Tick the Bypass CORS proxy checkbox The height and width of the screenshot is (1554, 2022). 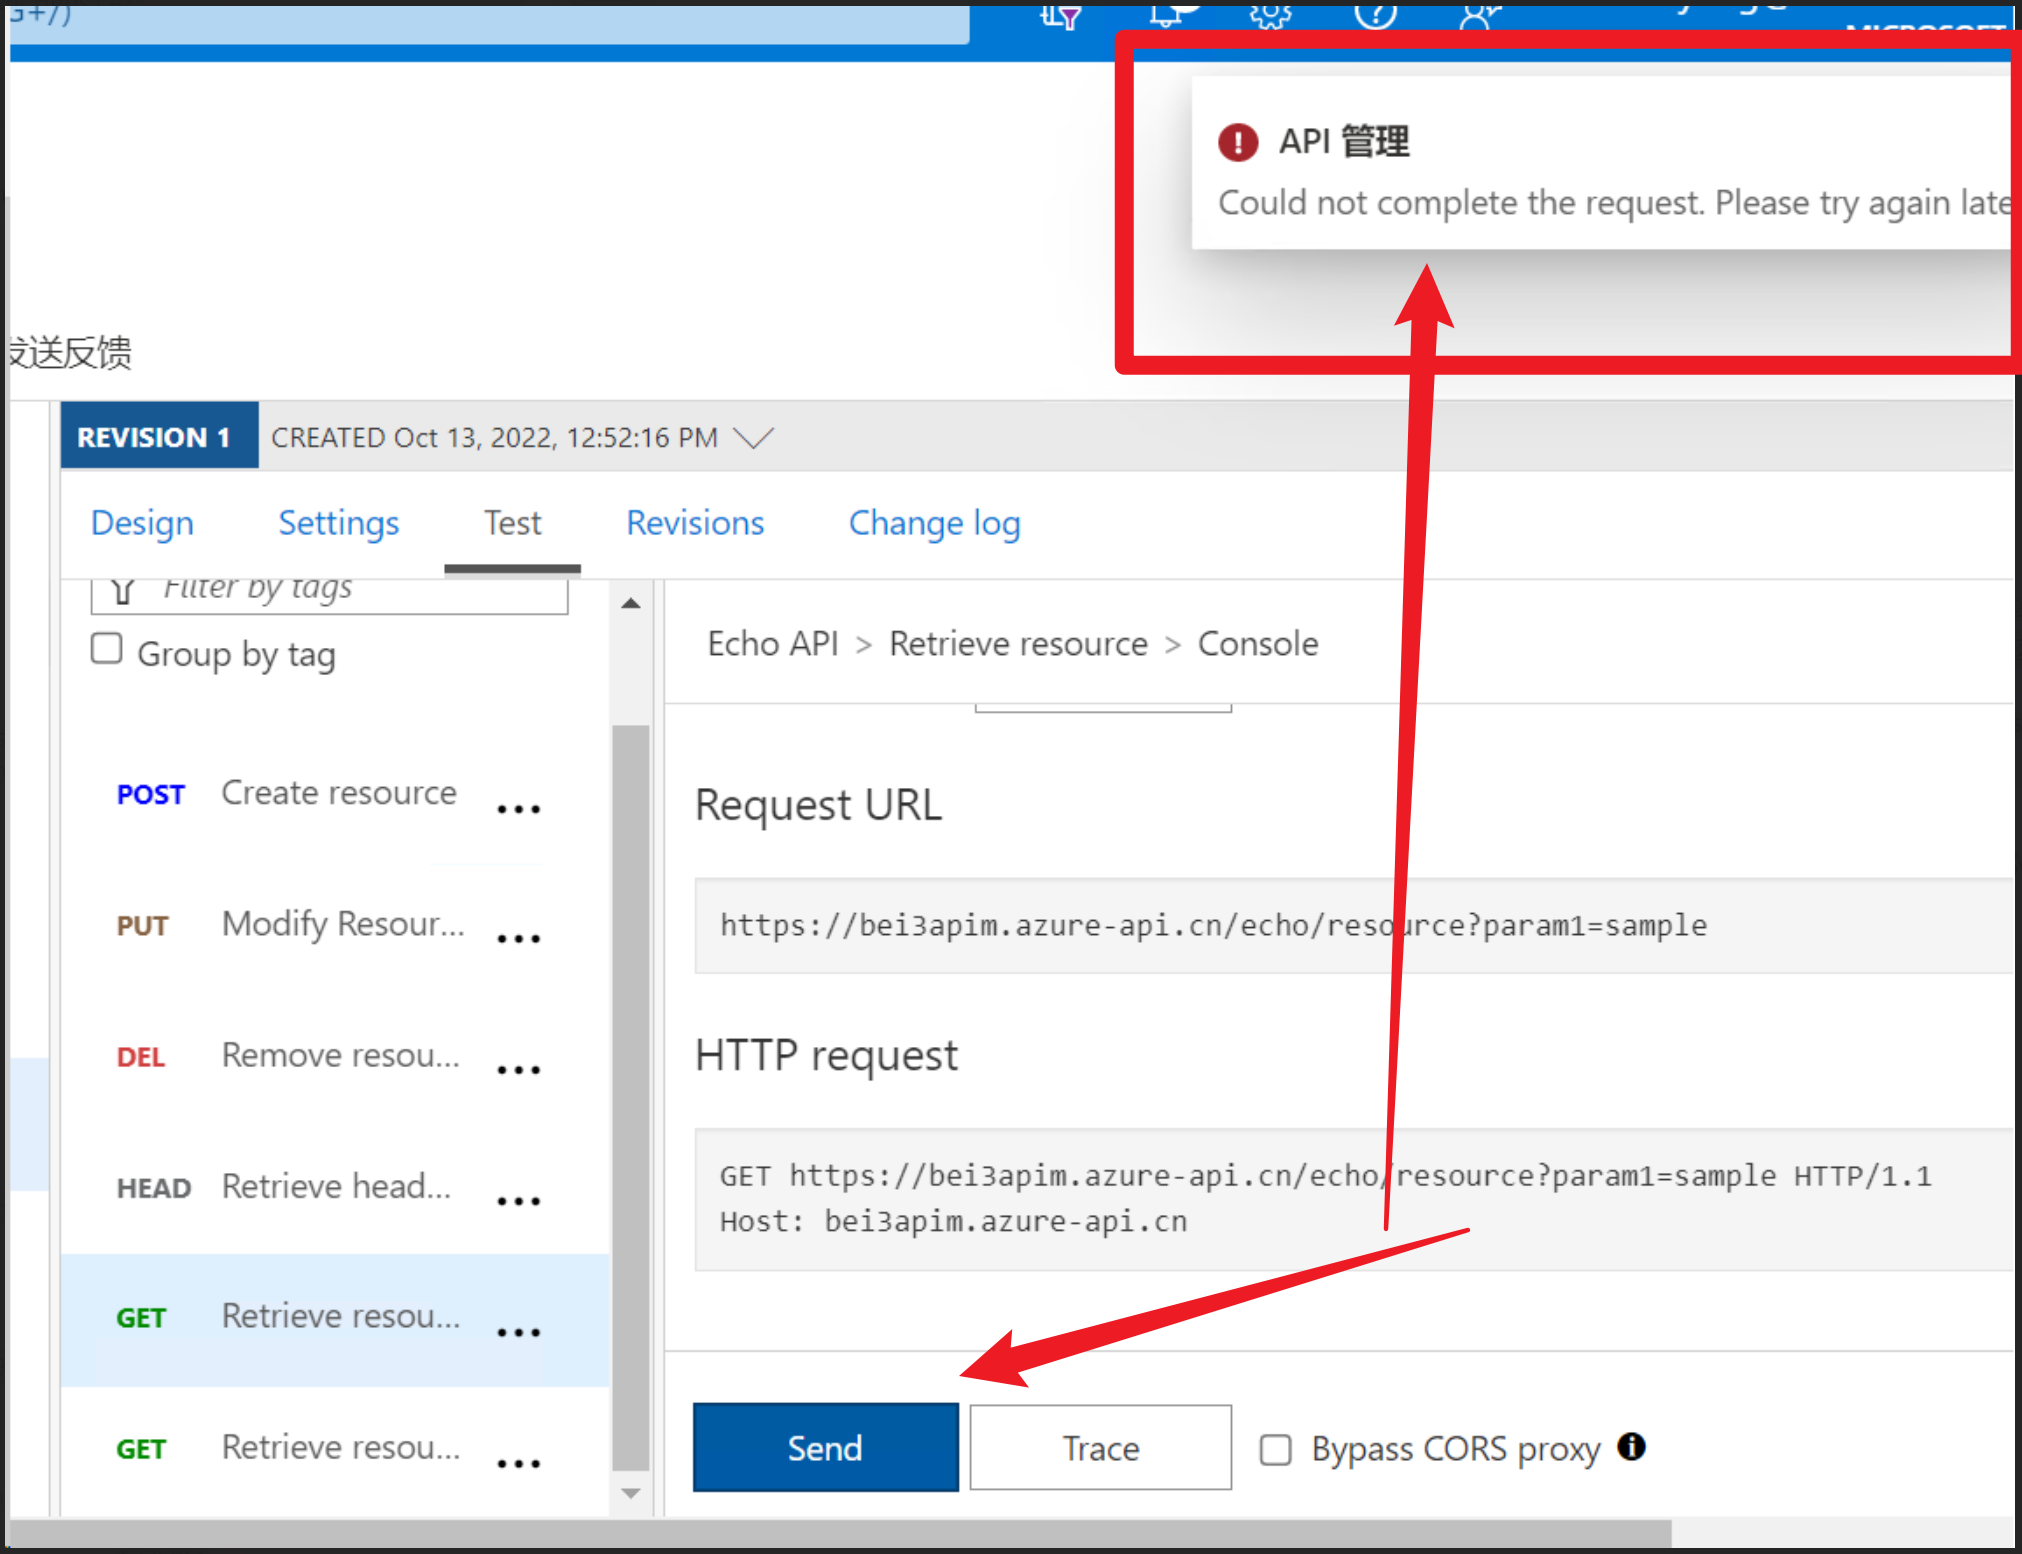1275,1449
